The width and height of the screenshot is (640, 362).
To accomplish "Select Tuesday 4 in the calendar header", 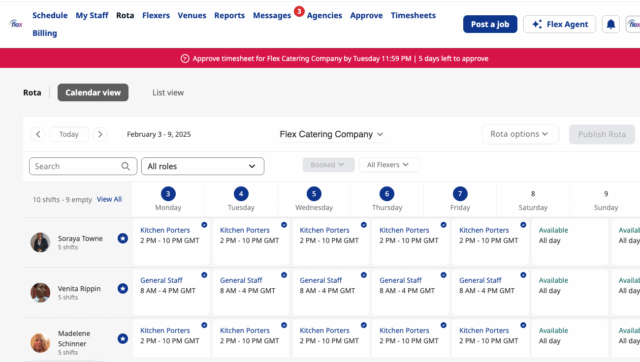I will (241, 200).
